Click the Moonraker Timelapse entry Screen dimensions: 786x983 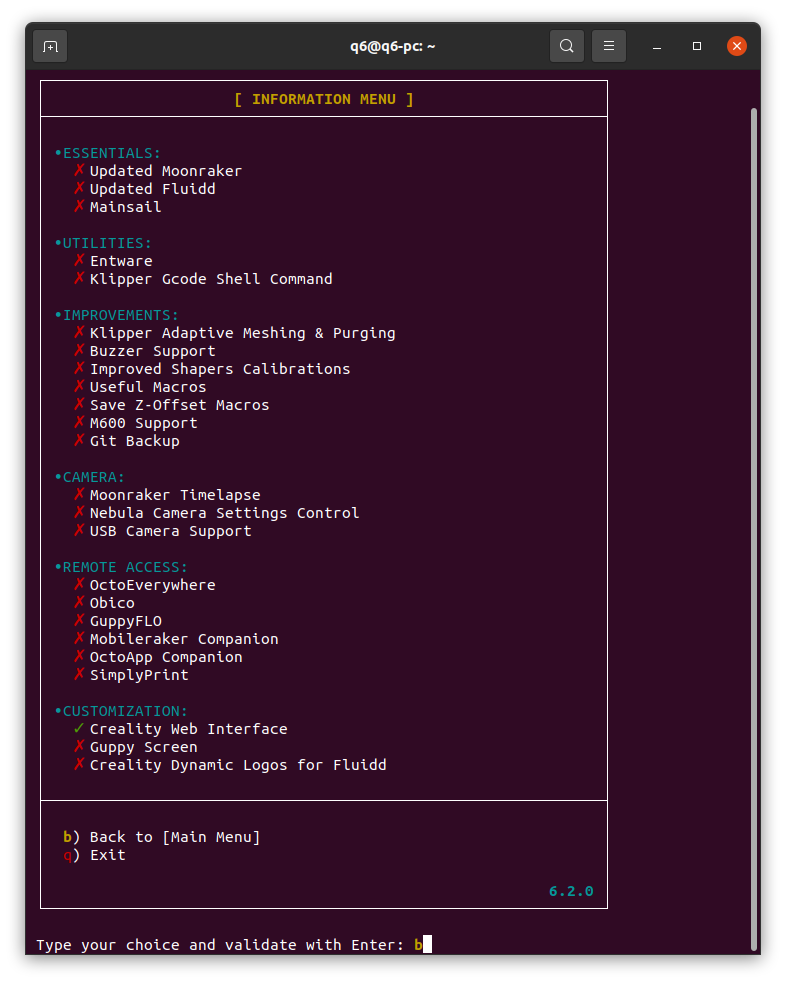point(174,495)
